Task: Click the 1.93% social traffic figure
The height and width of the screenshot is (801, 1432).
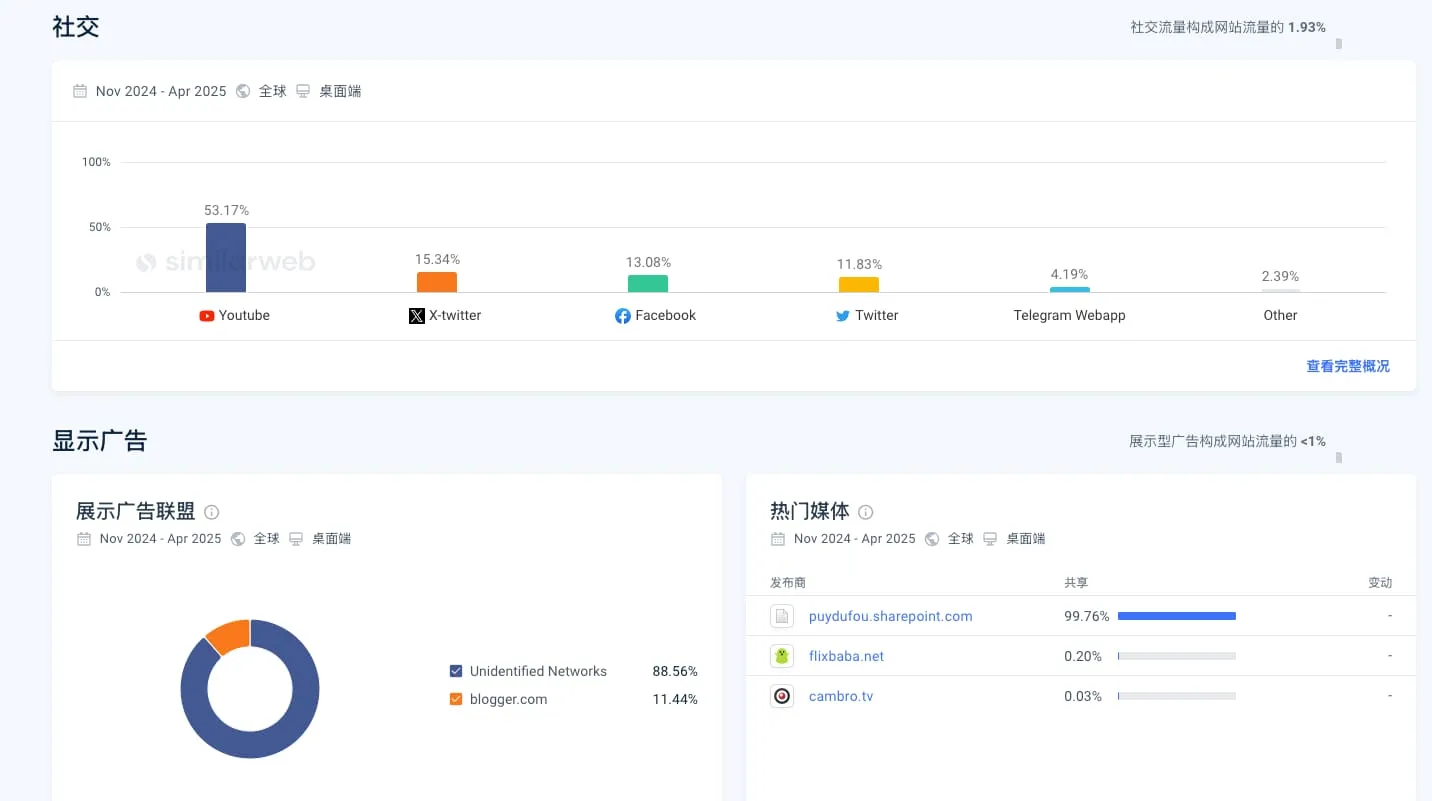Action: [x=1307, y=28]
